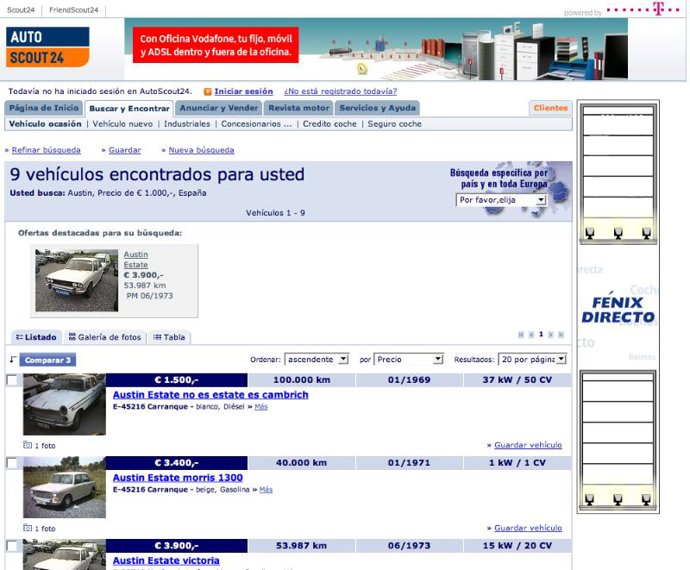
Task: Open the '20 por página' results dropdown
Action: (532, 360)
